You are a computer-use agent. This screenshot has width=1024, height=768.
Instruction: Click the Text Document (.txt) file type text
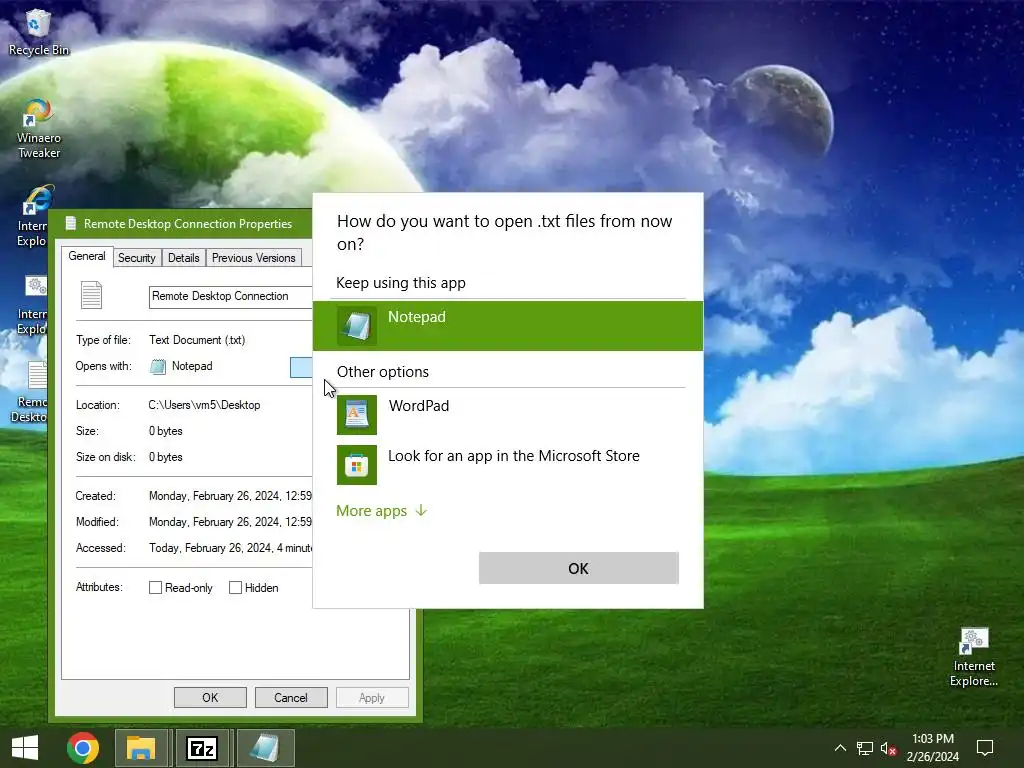197,340
